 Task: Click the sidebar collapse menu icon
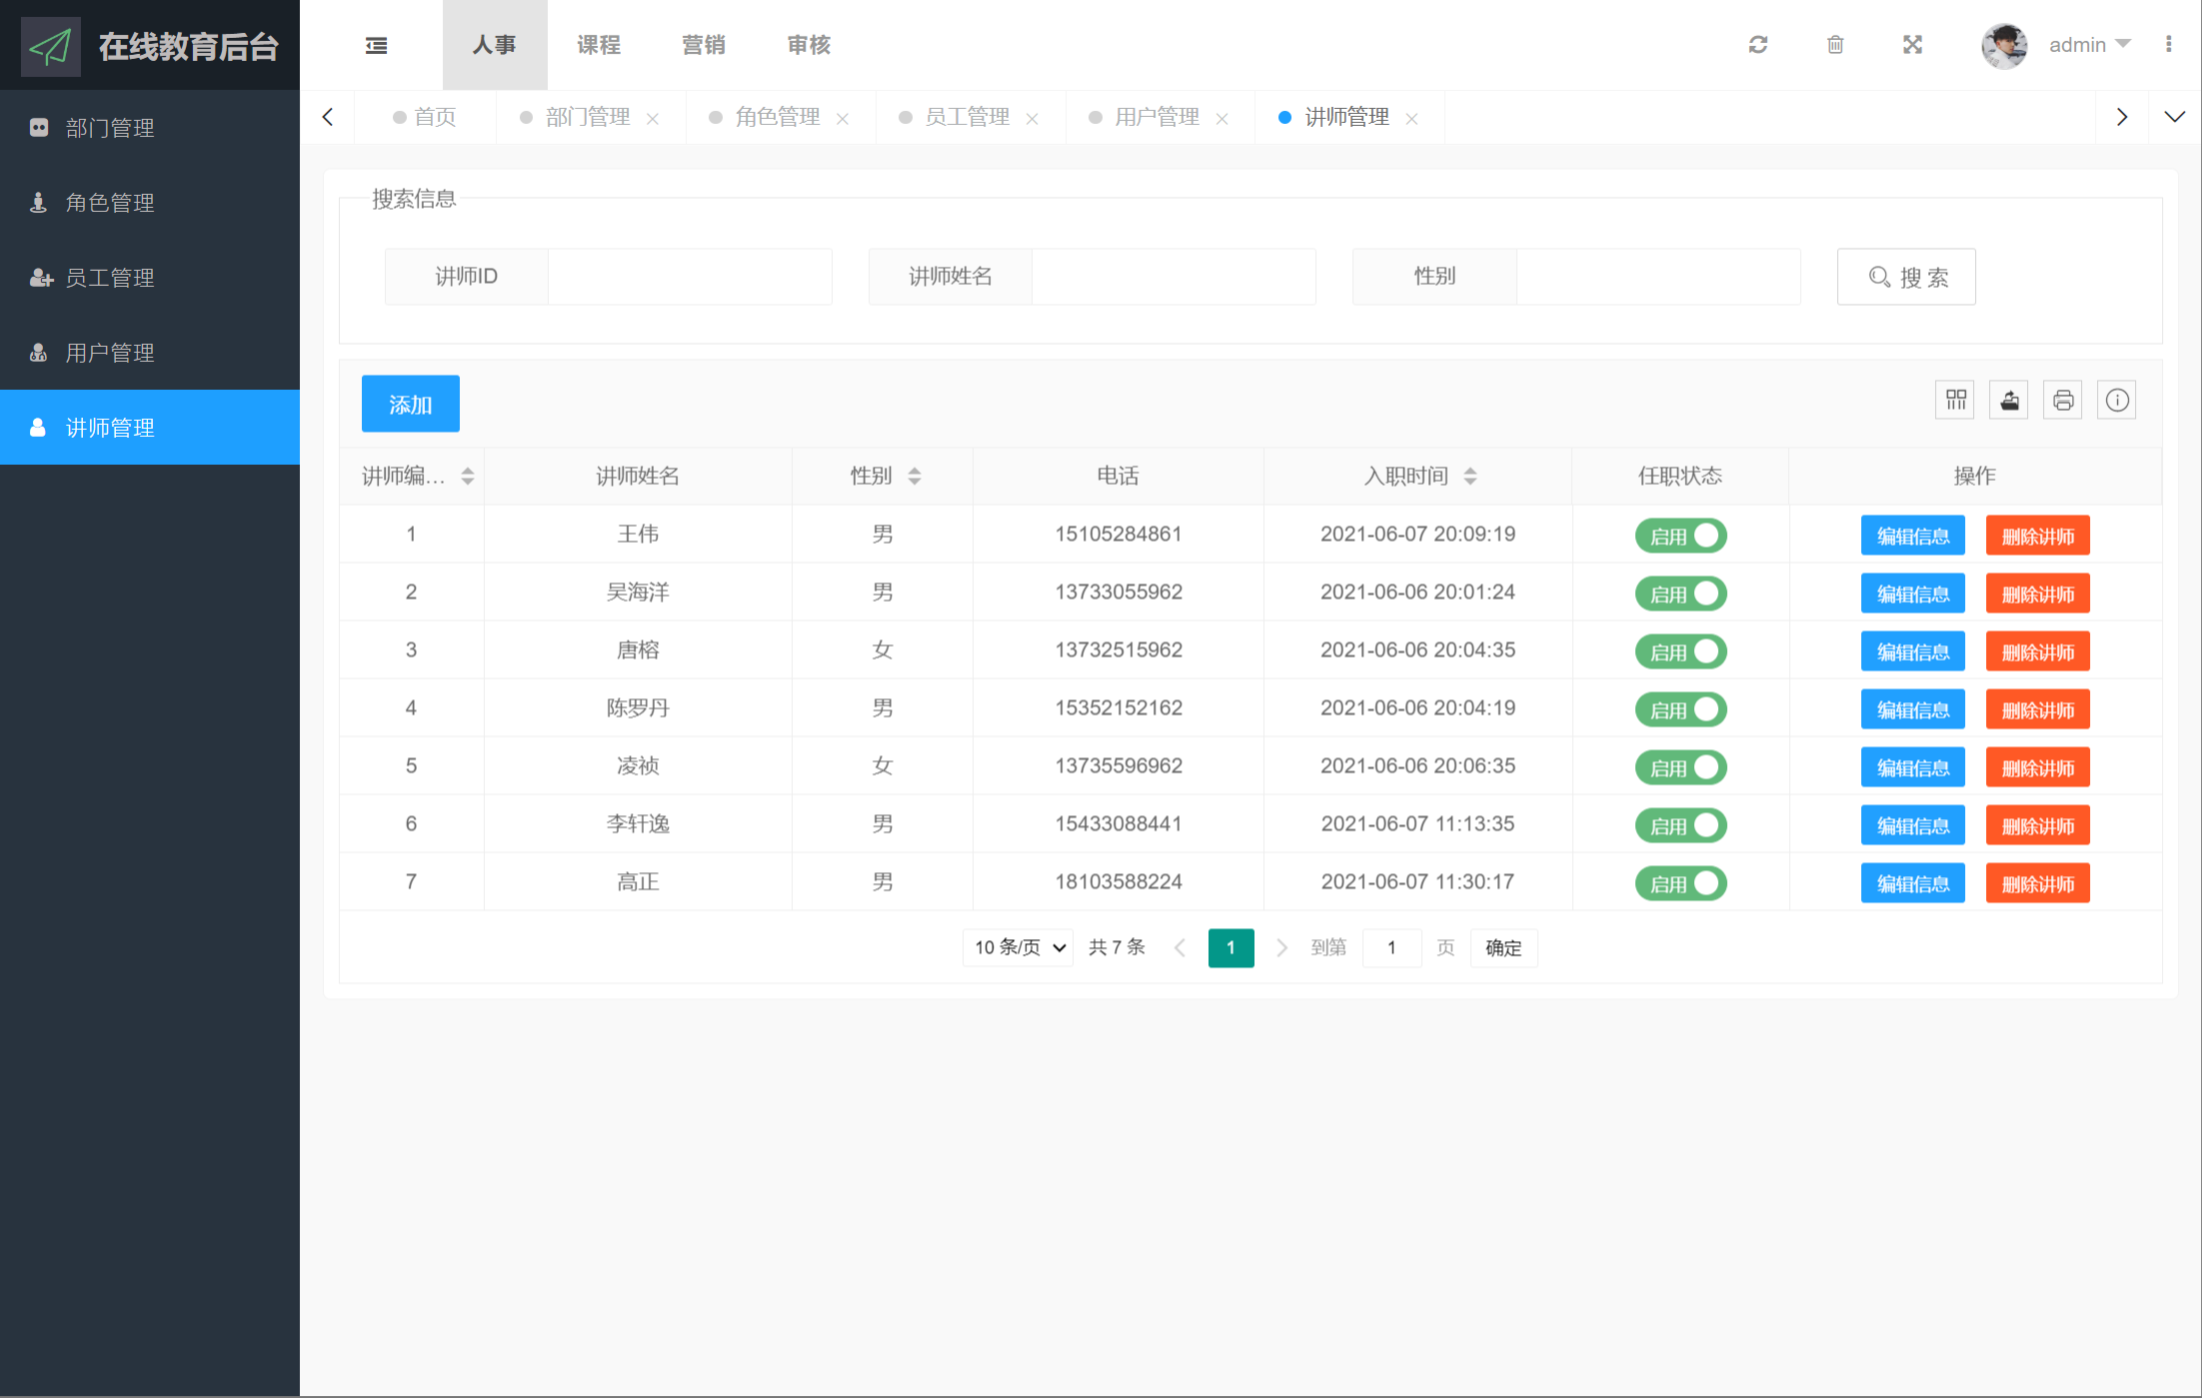pos(376,45)
